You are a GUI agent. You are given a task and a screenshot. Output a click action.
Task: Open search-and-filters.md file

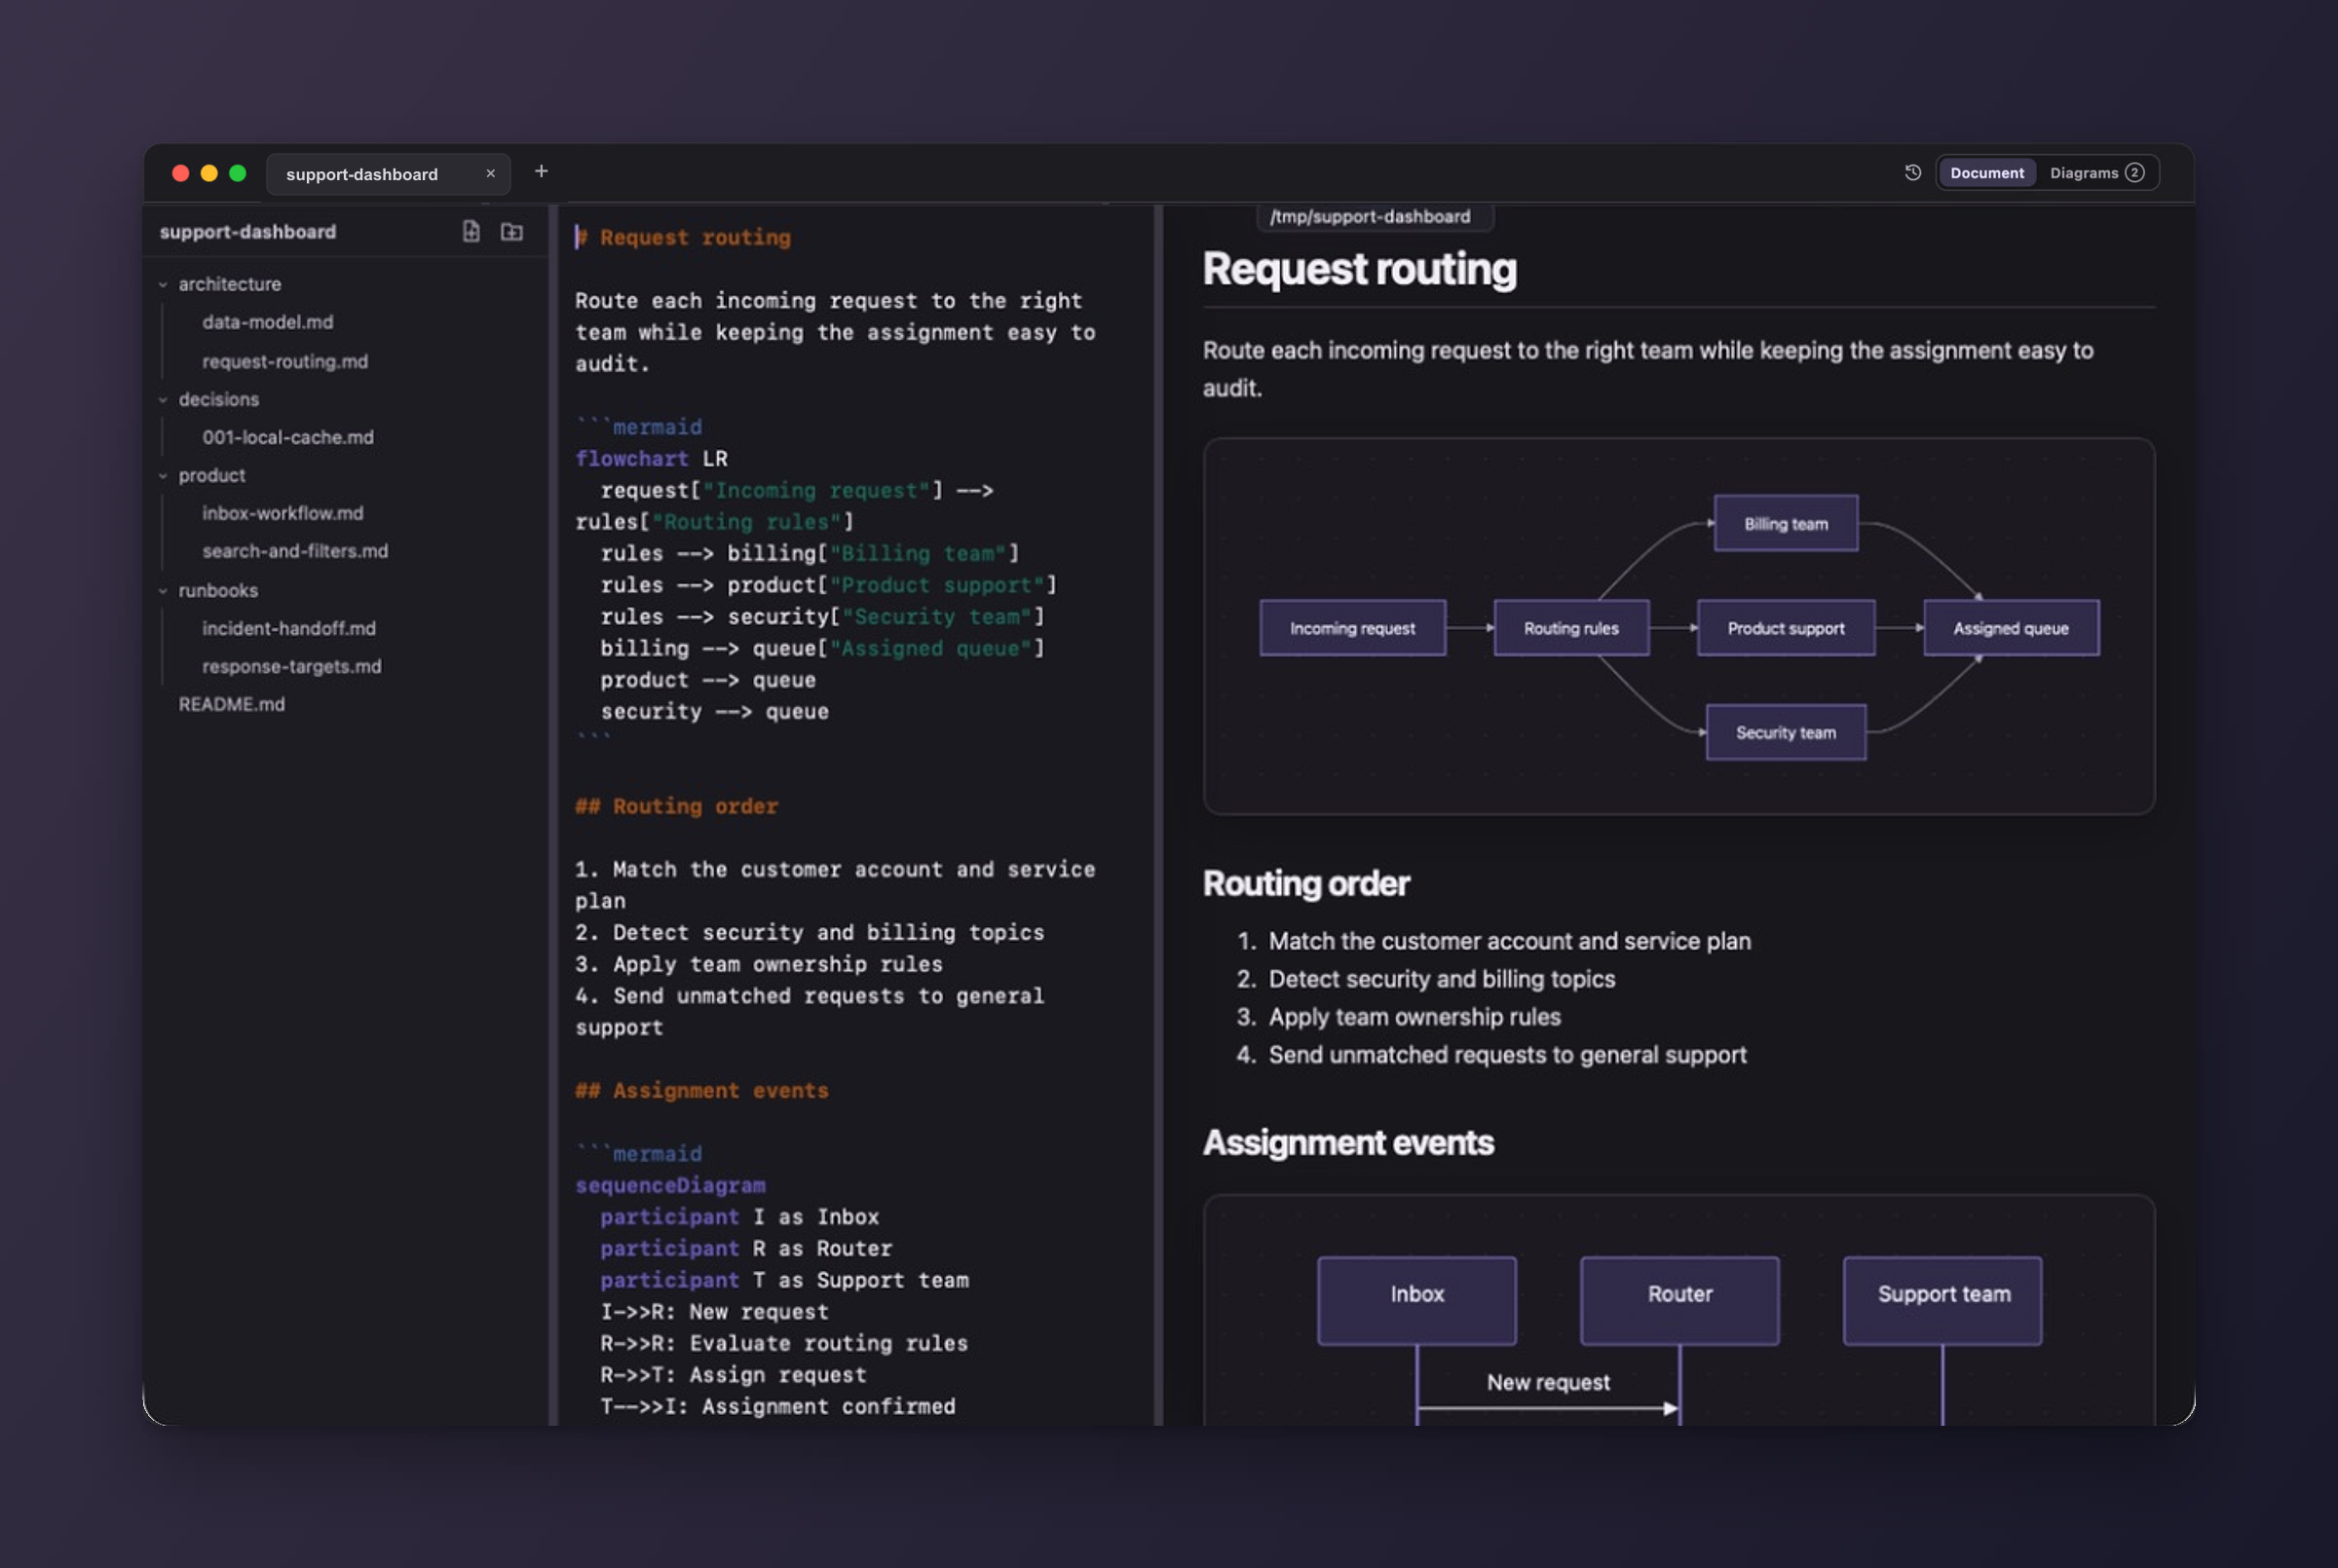point(295,551)
